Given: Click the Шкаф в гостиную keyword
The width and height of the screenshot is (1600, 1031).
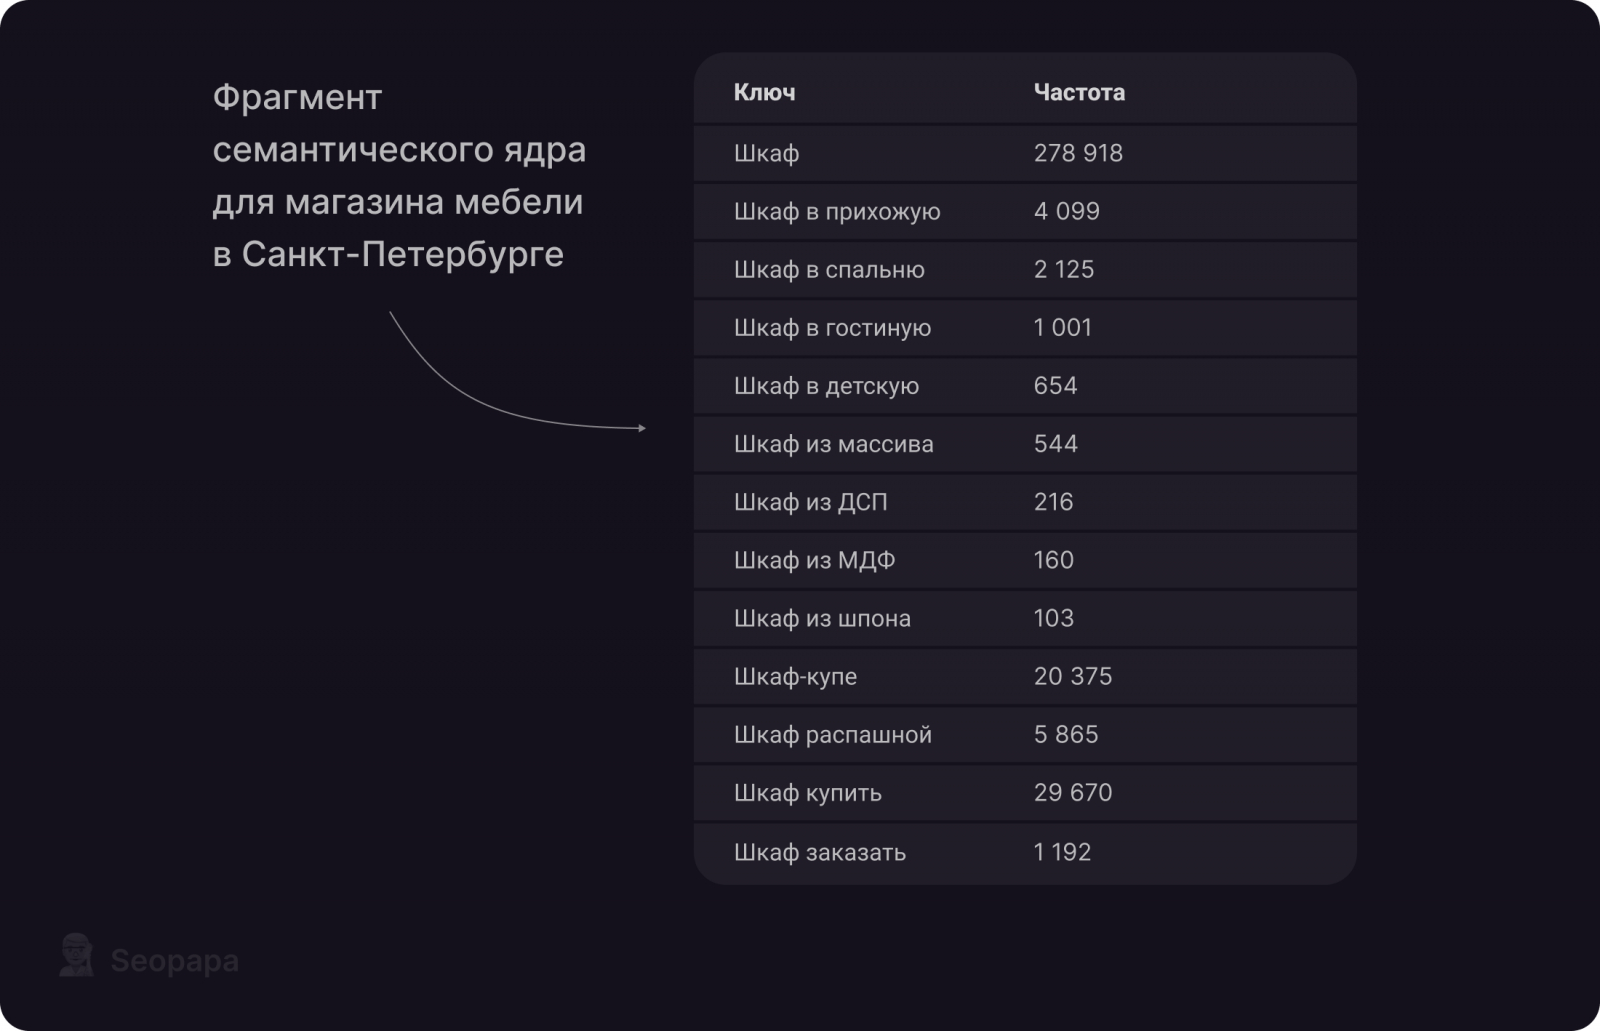Looking at the screenshot, I should 832,327.
